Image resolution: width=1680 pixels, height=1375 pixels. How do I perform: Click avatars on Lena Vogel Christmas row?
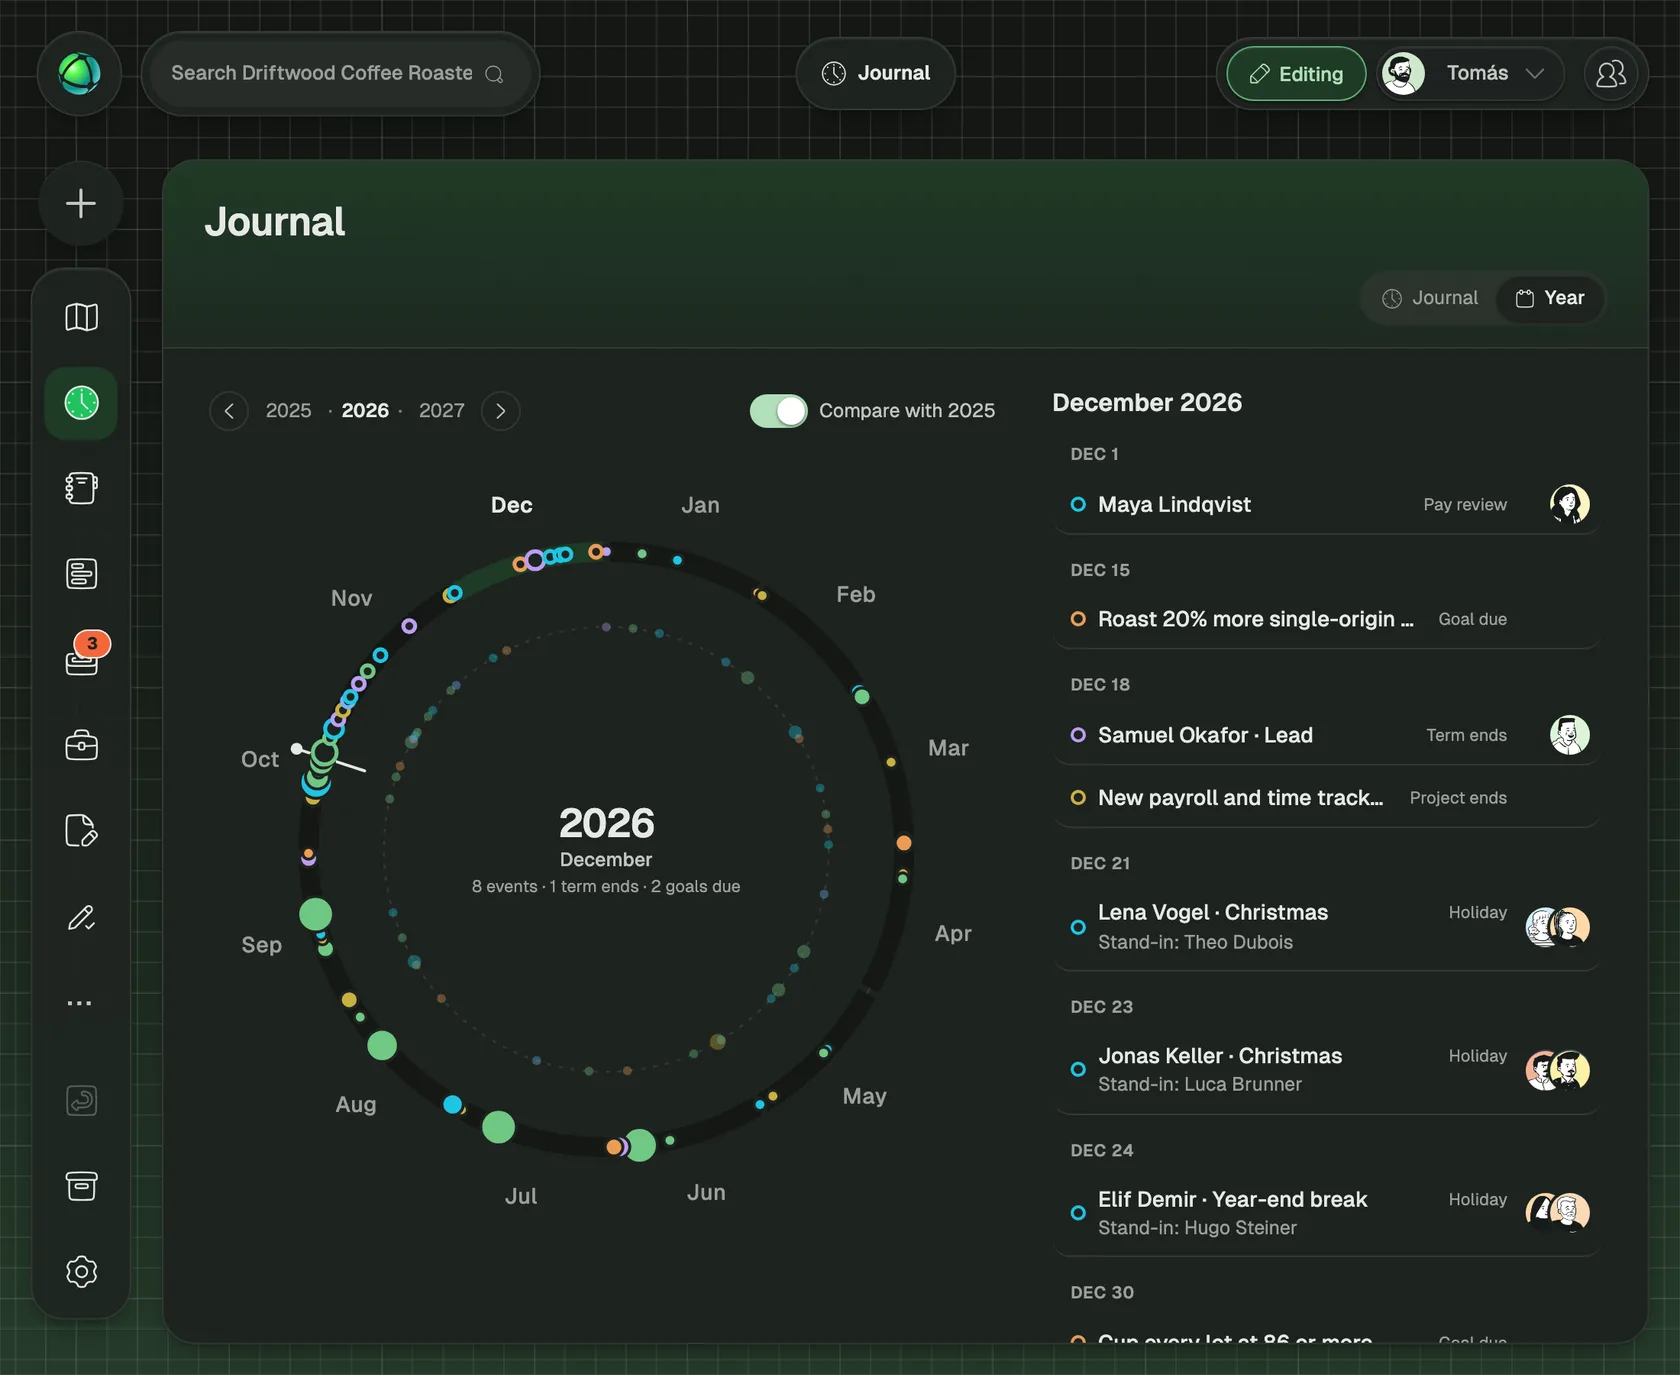[1557, 927]
